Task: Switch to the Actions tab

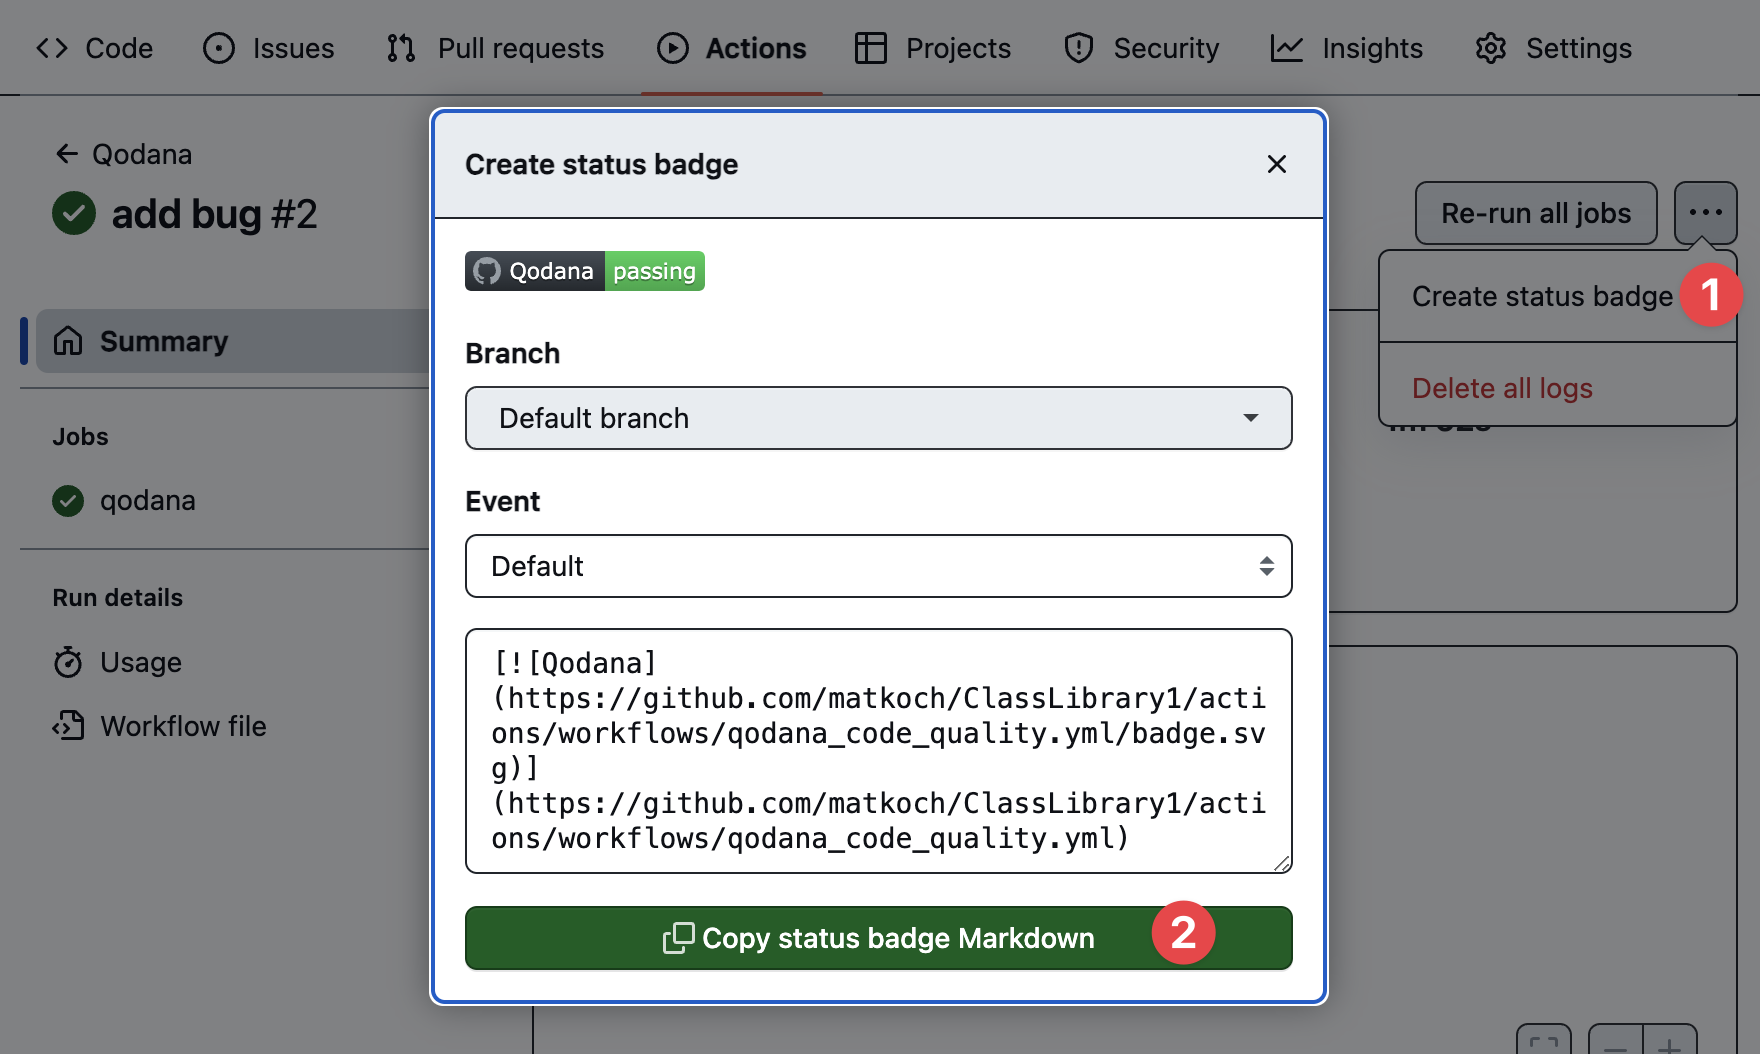Action: coord(731,48)
